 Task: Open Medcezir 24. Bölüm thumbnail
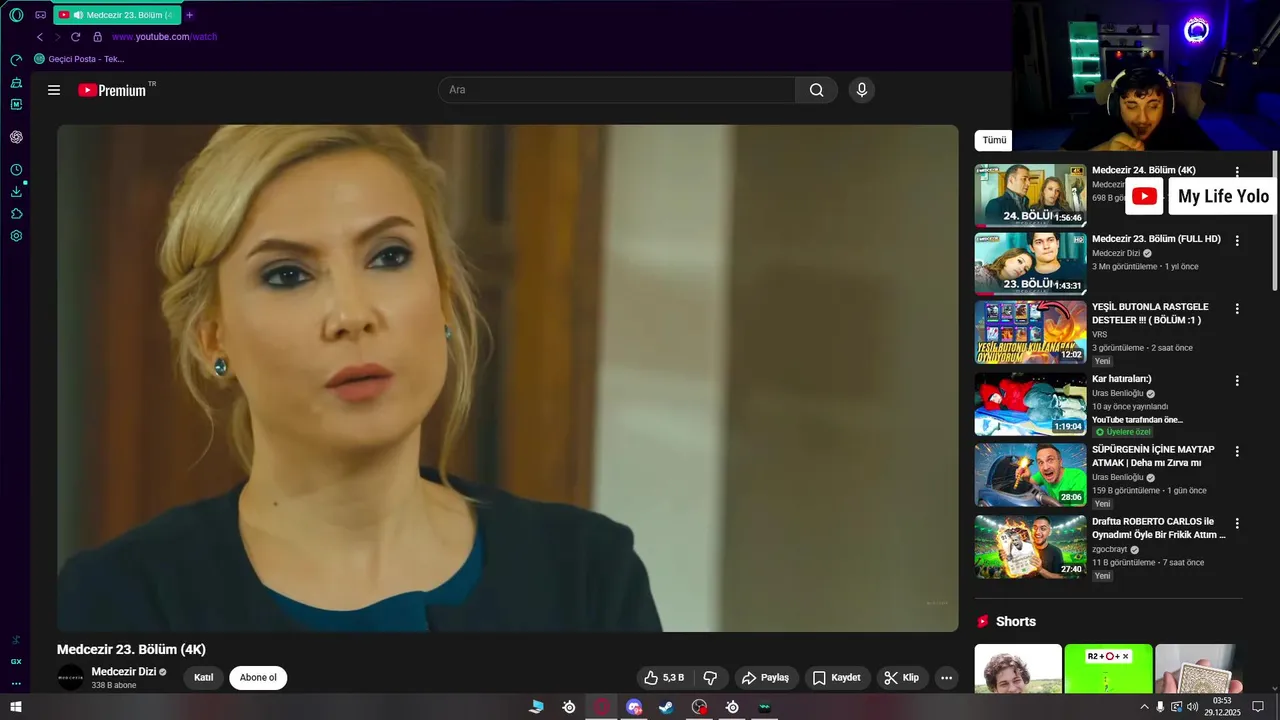tap(1030, 195)
